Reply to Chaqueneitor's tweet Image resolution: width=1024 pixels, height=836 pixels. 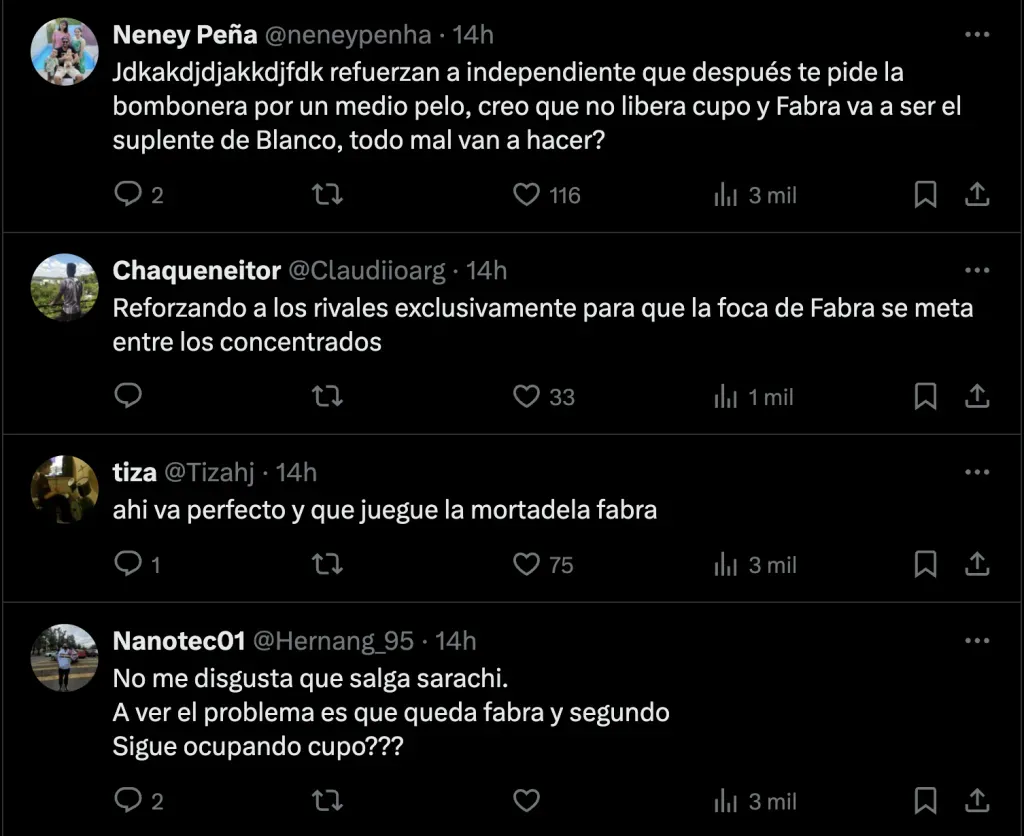128,397
